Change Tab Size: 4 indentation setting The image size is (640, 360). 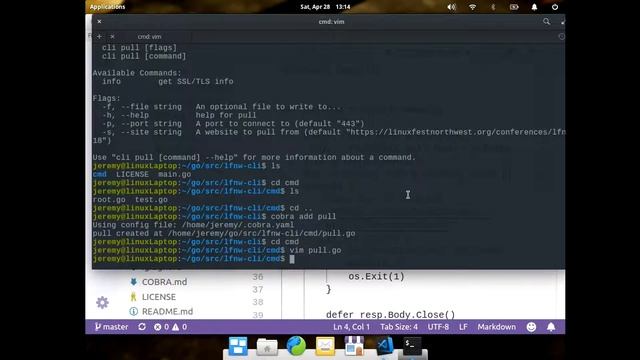(x=399, y=327)
